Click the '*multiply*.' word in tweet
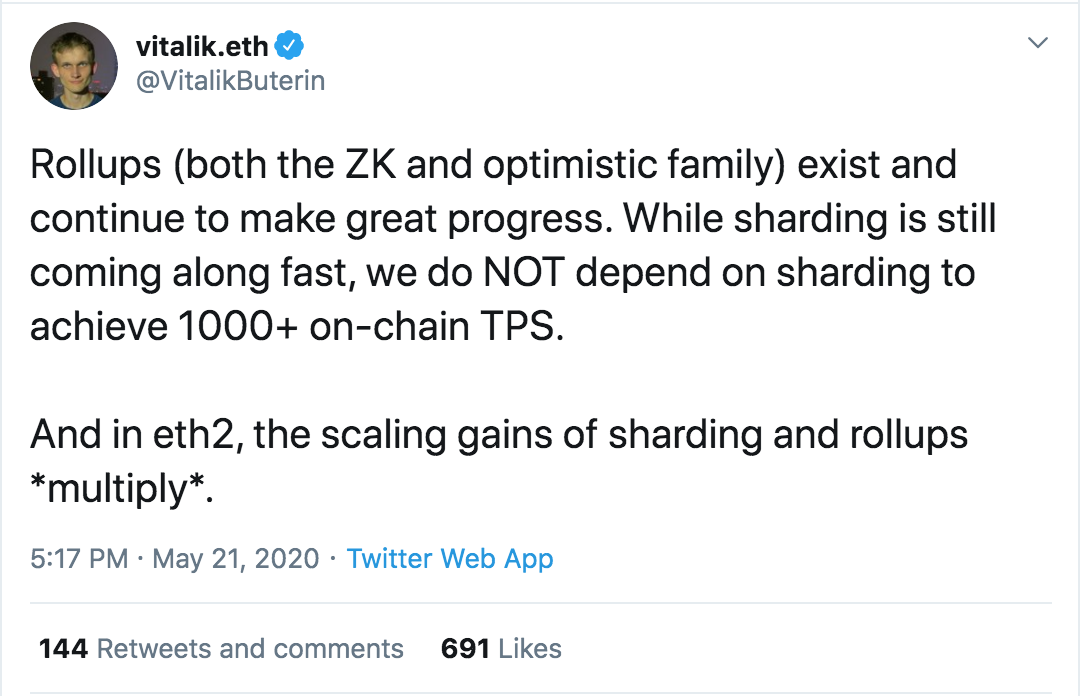Screen dimensions: 1080x696 (122, 489)
